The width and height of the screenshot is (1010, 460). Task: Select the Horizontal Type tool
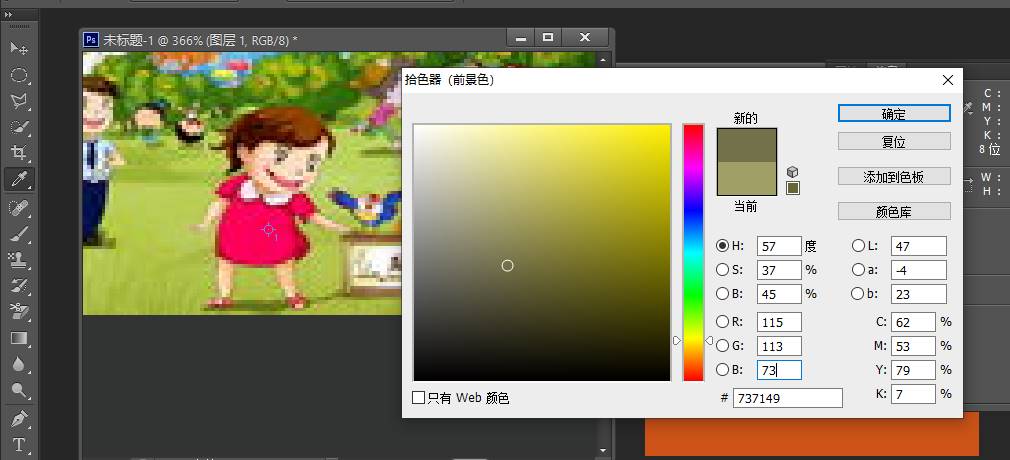click(19, 445)
